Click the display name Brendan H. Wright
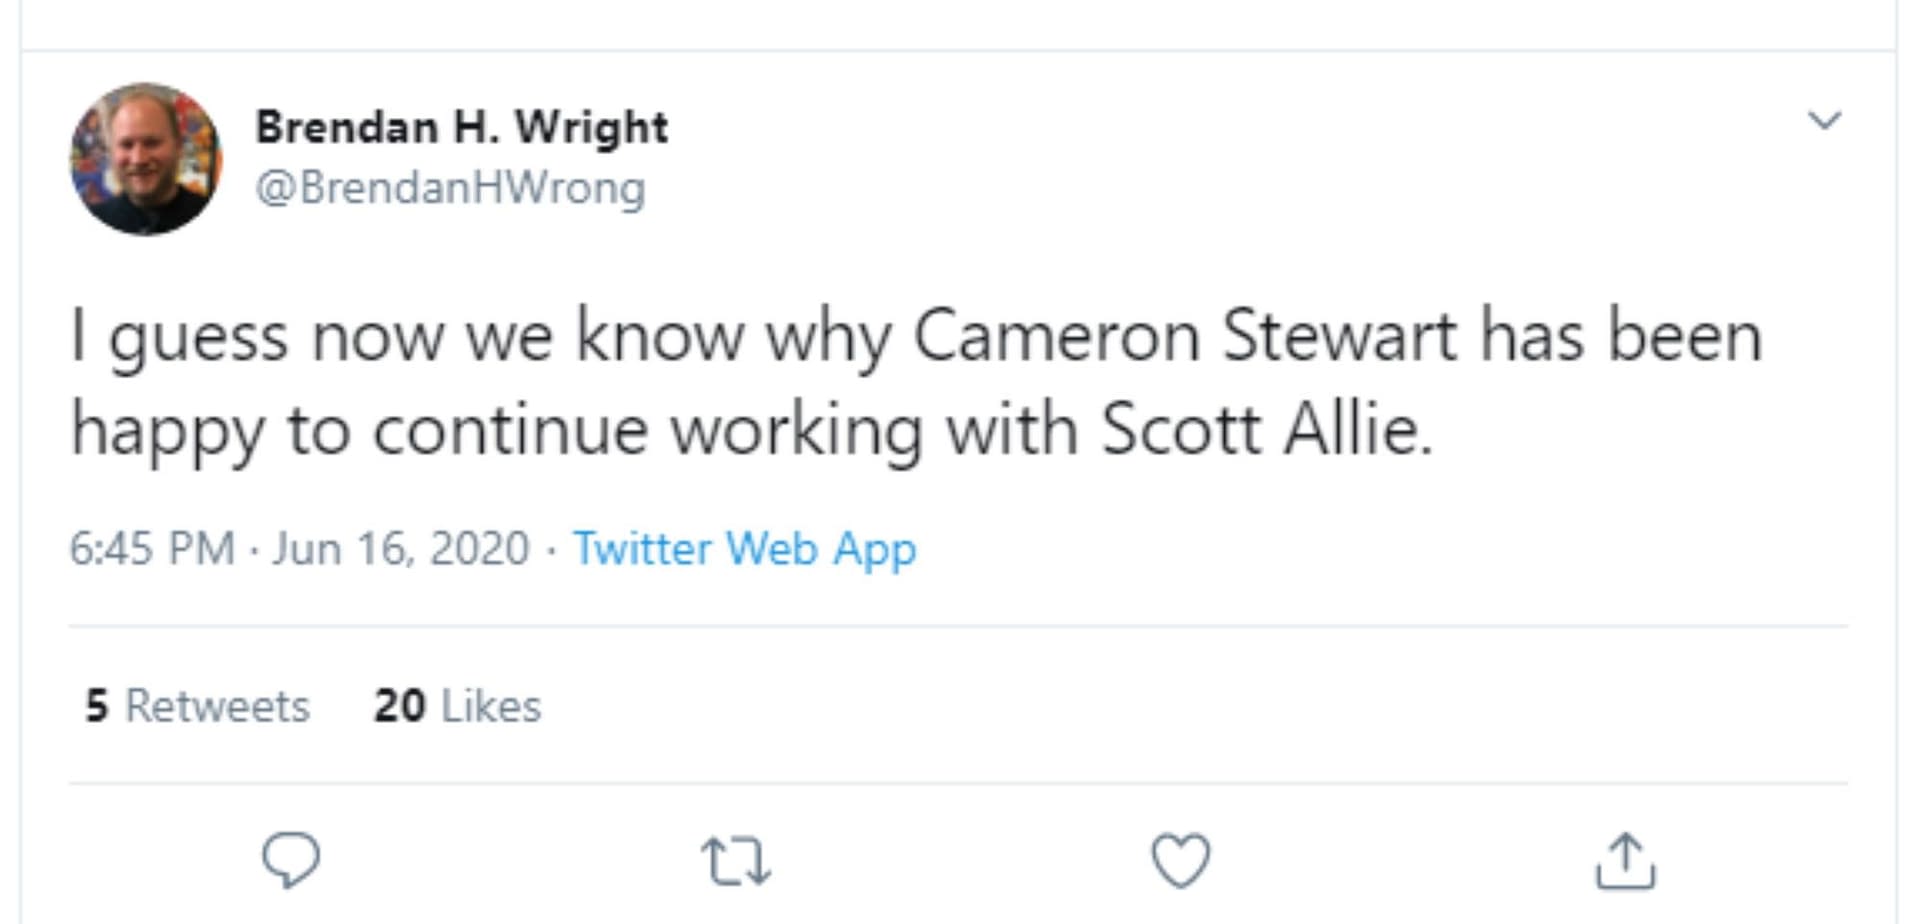The height and width of the screenshot is (924, 1920). coord(461,127)
